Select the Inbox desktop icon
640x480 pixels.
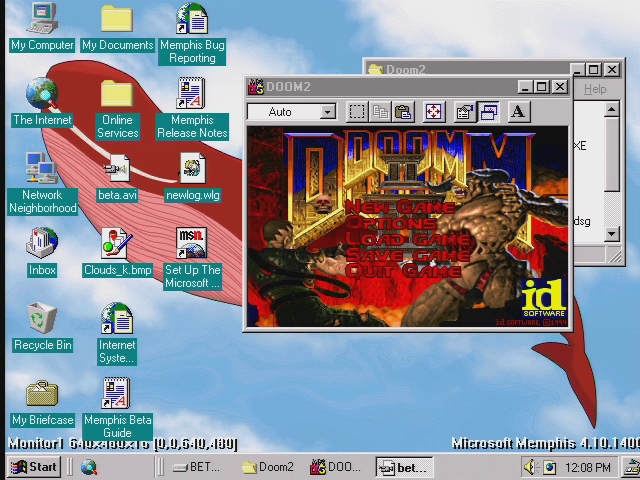[42, 252]
